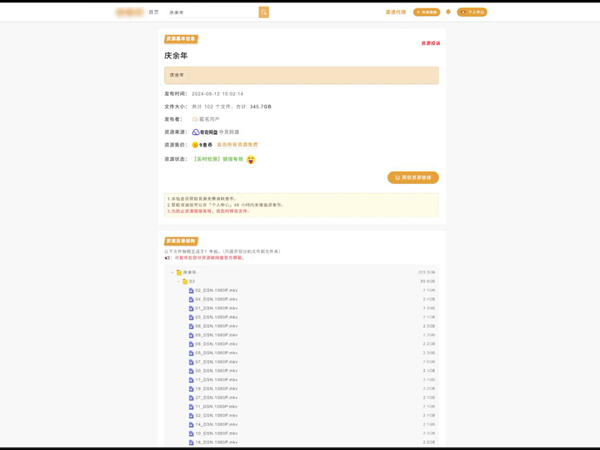Click the tongue-out emoji beside link status
This screenshot has width=600, height=450.
pos(251,159)
